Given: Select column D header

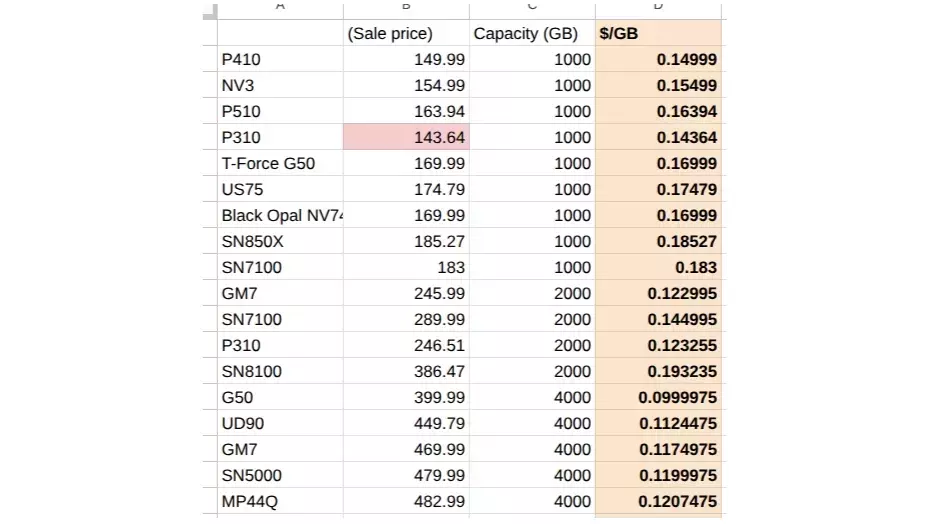Looking at the screenshot, I should coord(658,9).
